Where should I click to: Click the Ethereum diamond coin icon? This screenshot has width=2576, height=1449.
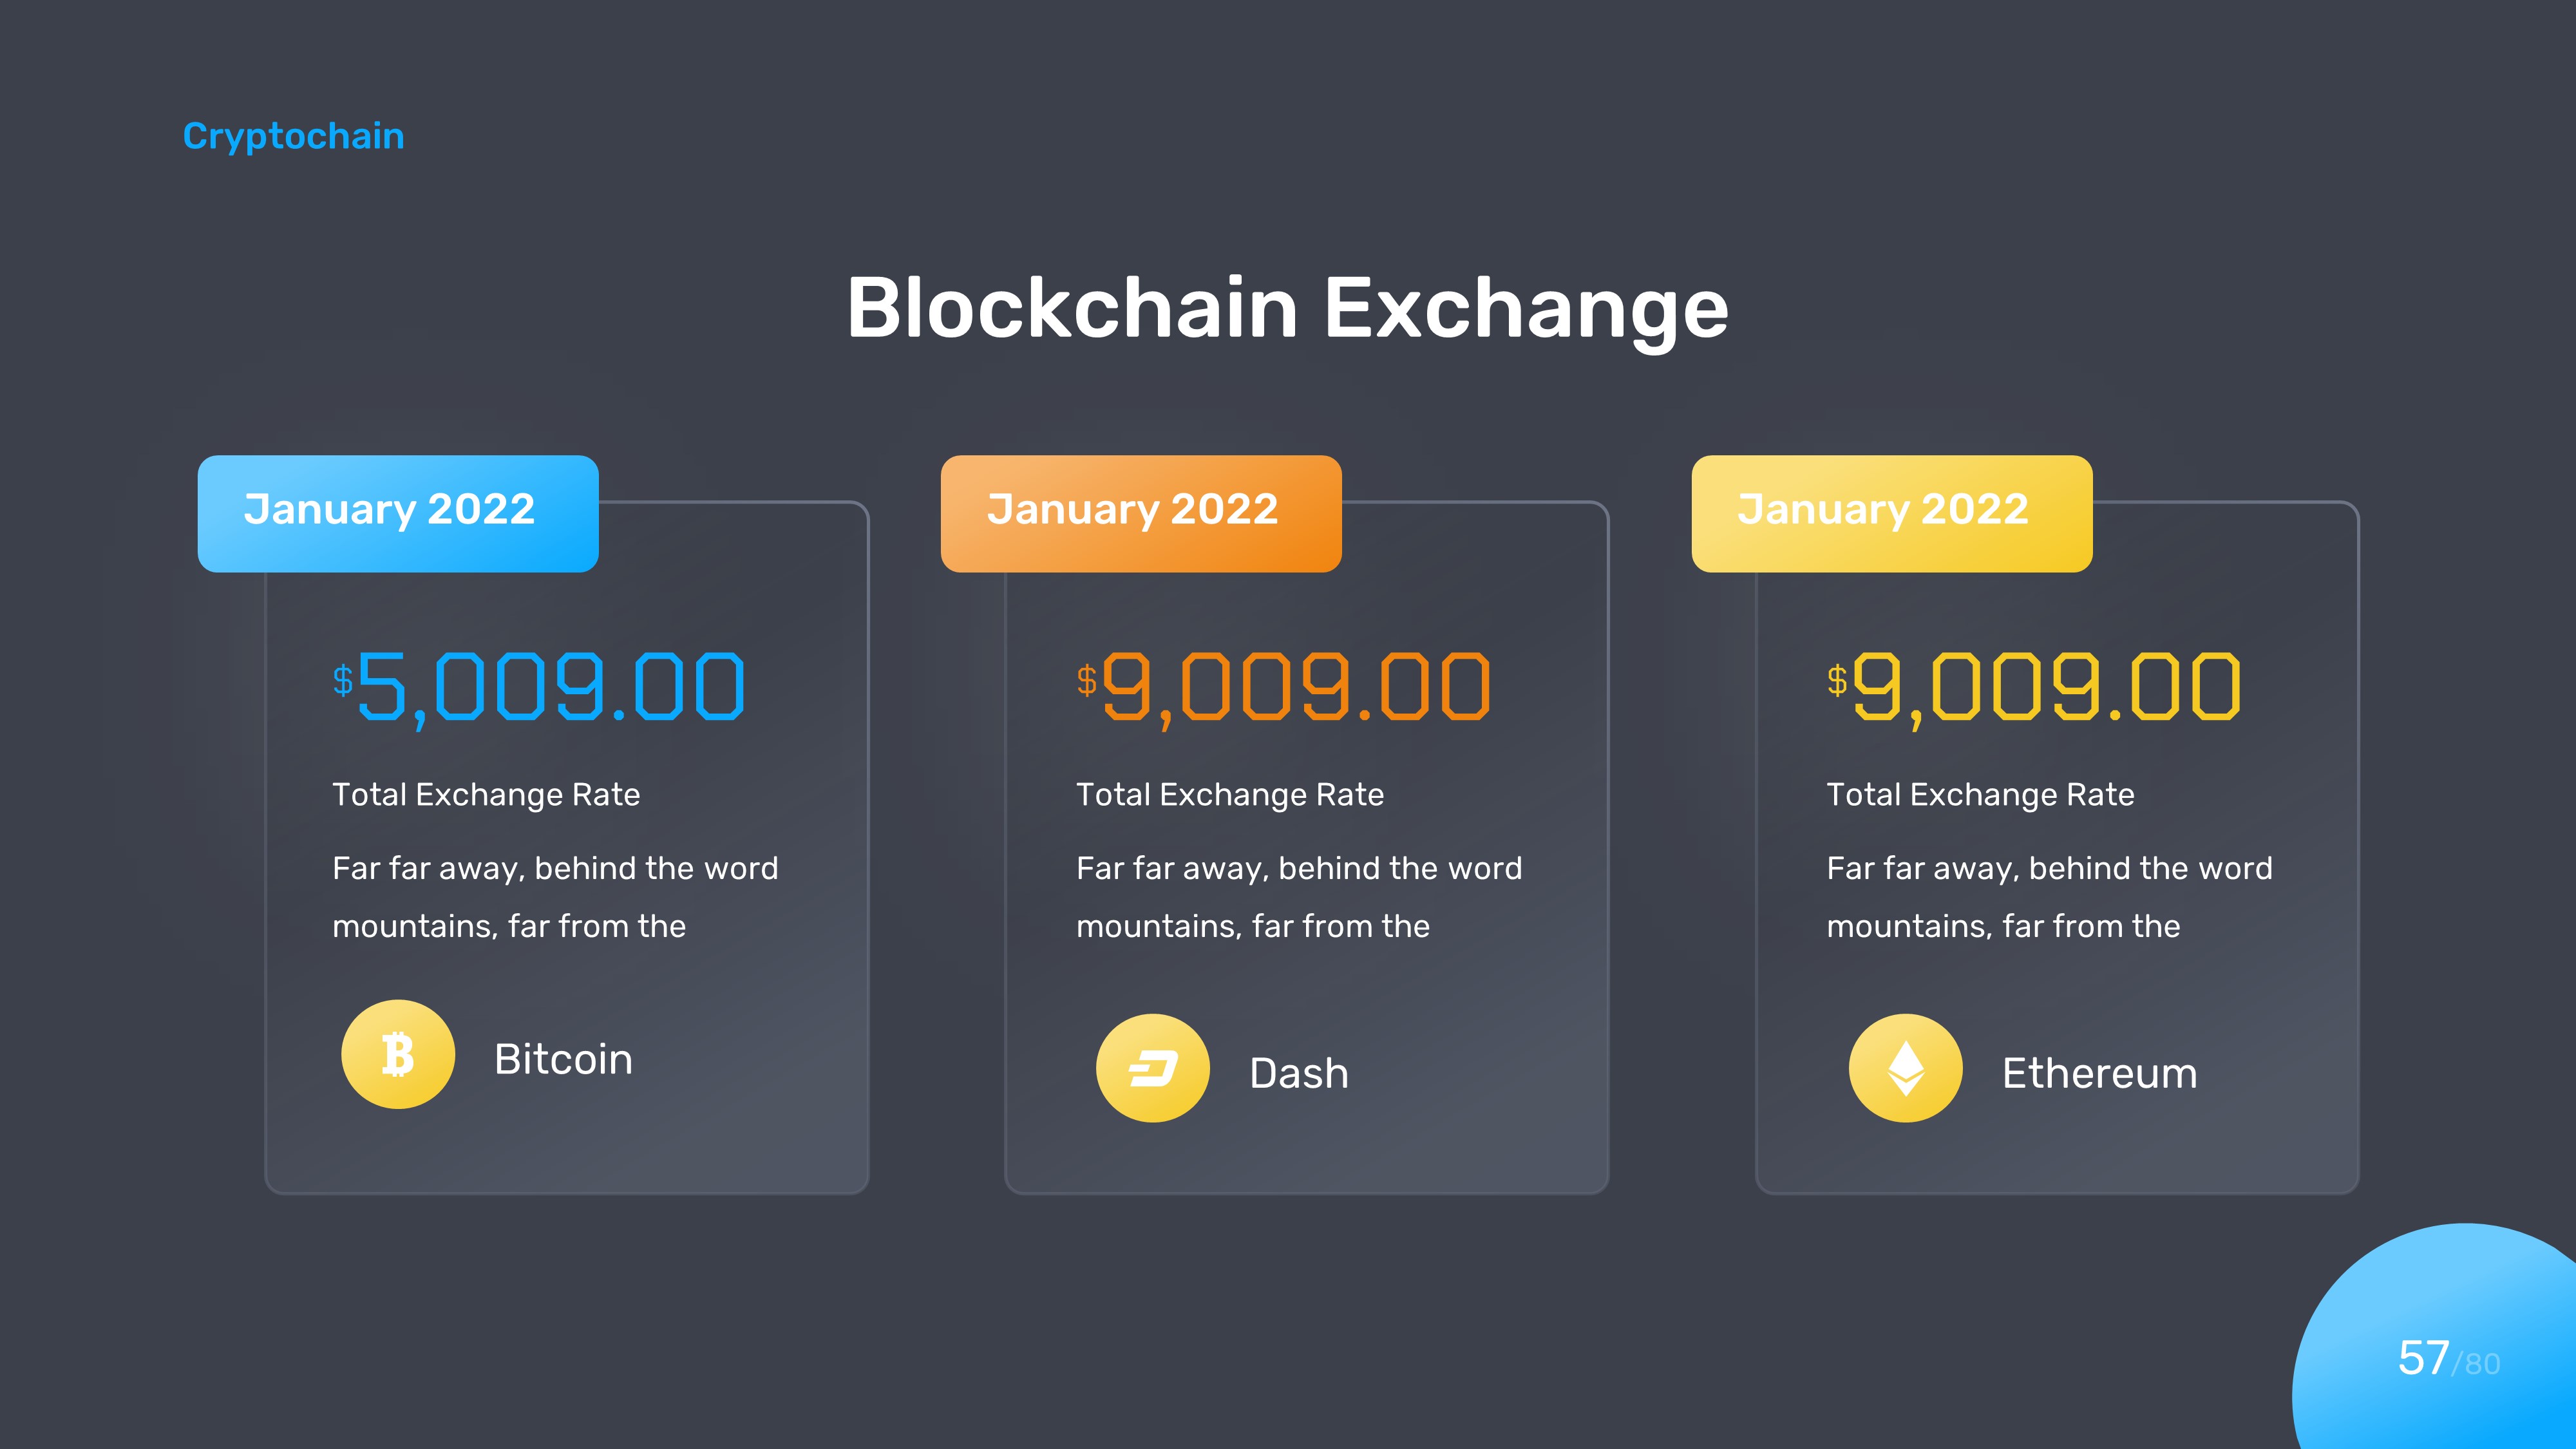1905,1069
